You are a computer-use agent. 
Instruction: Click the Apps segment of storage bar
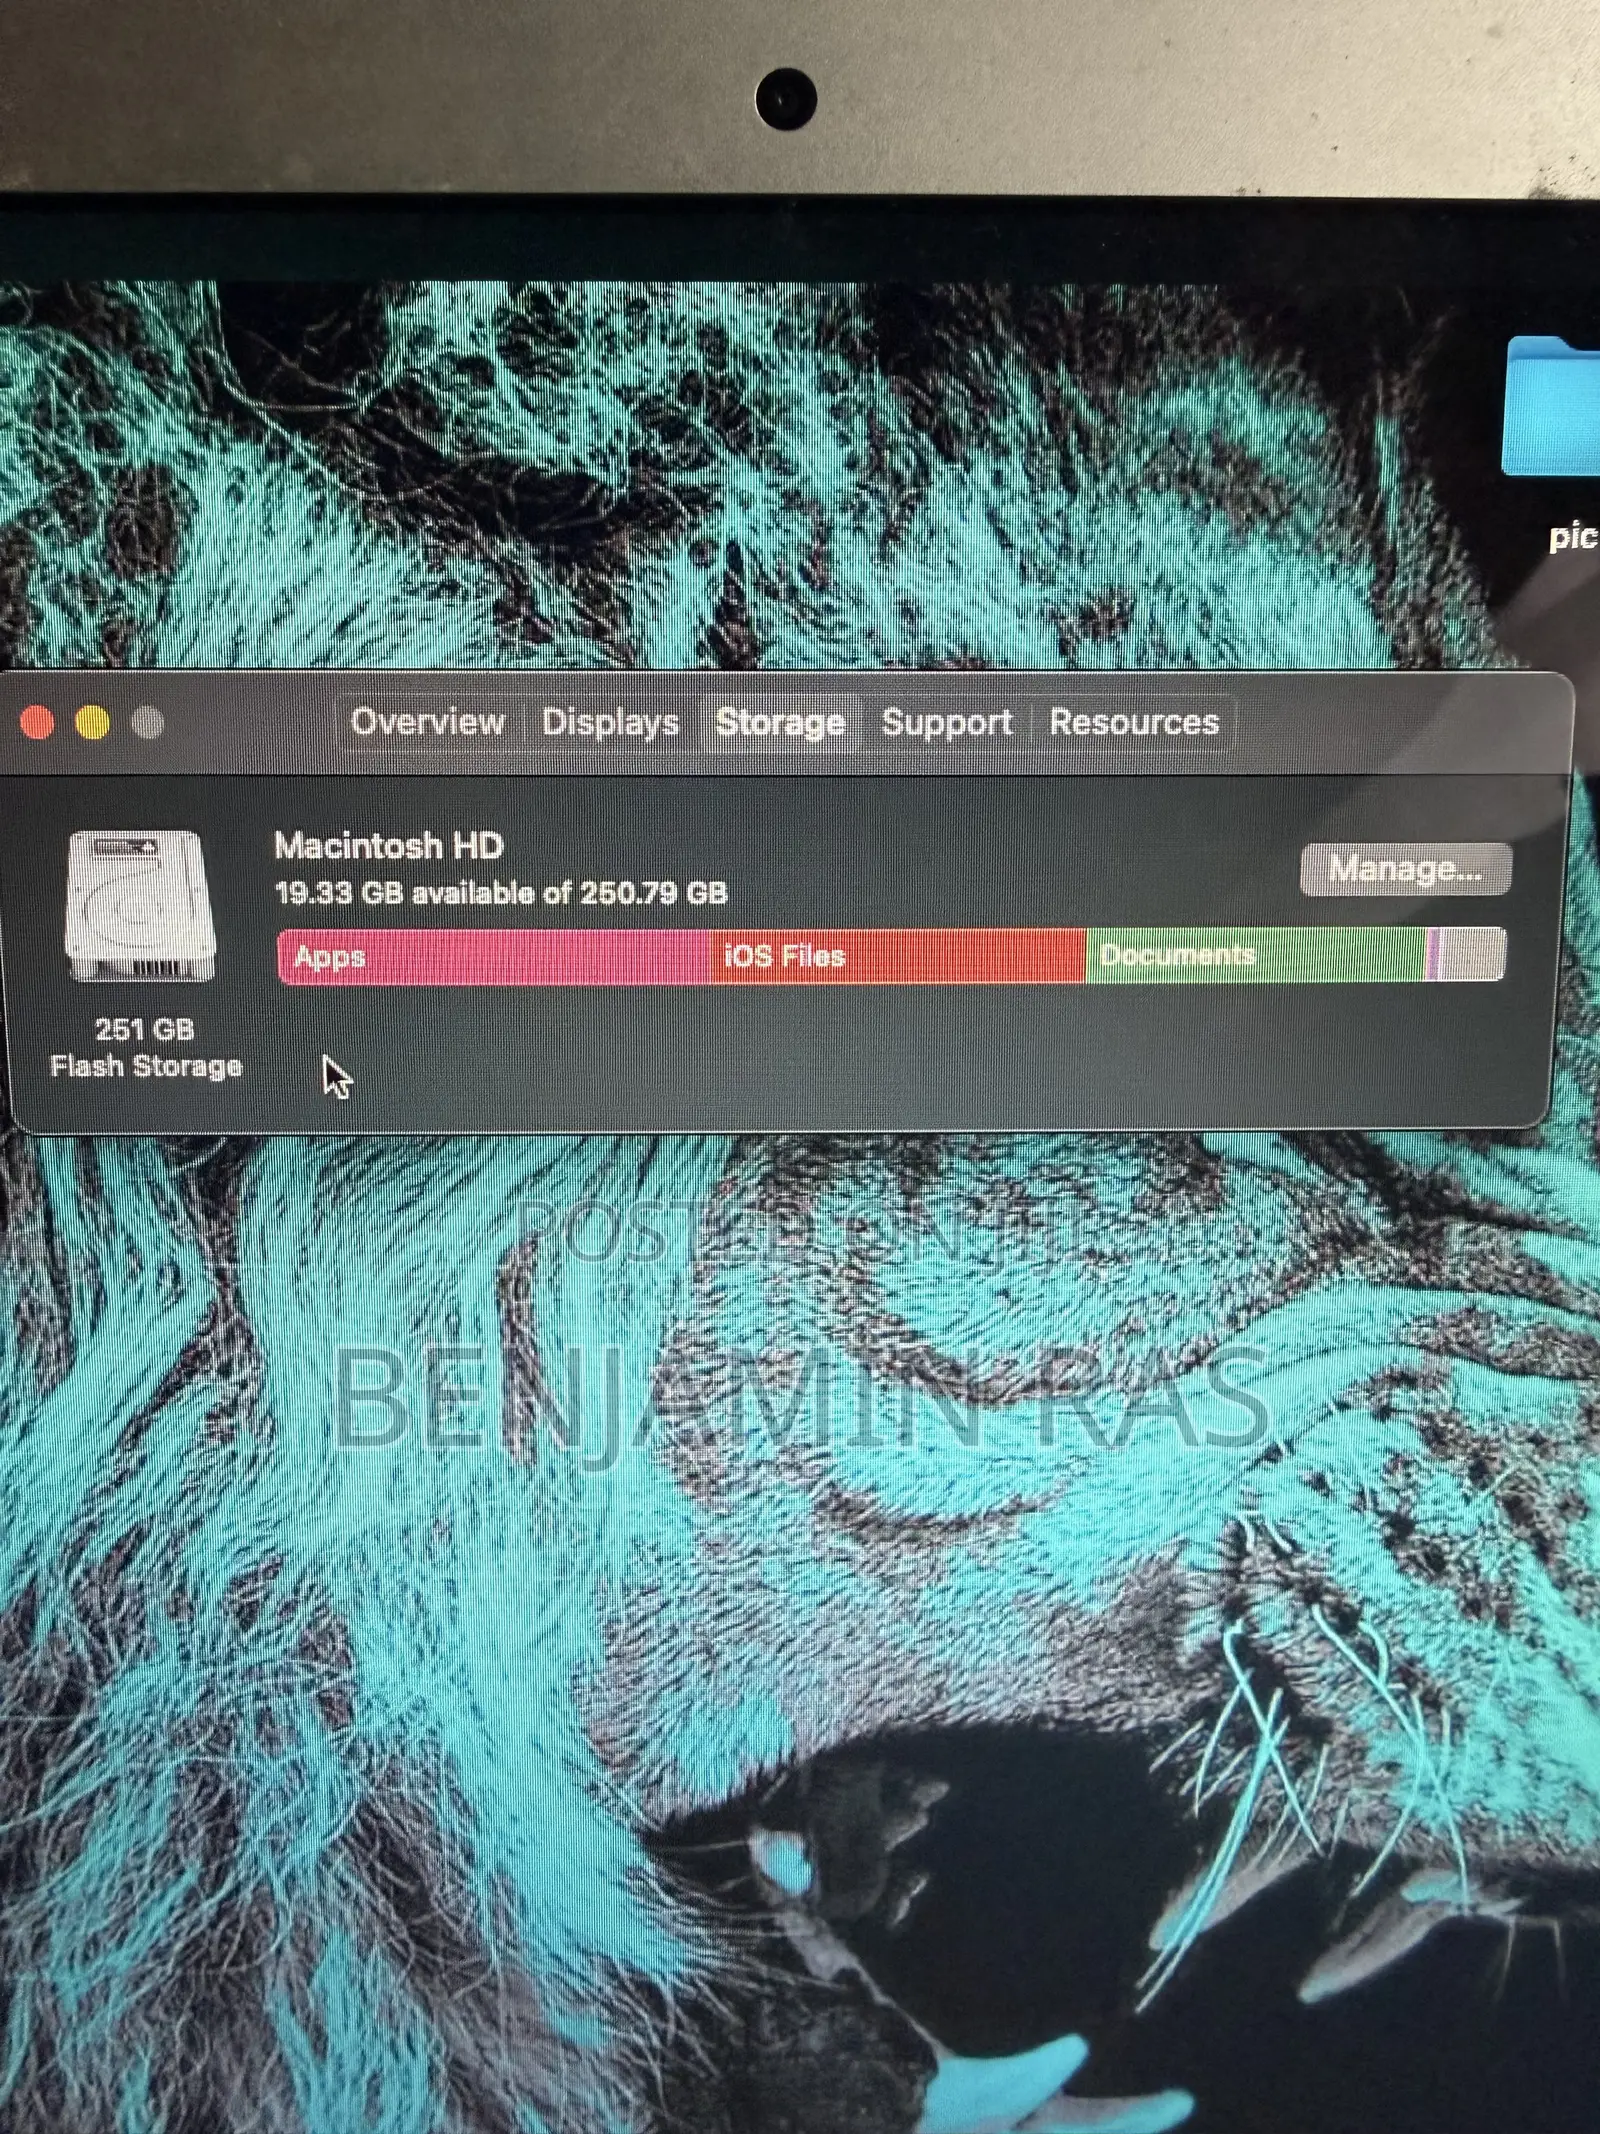[x=494, y=956]
